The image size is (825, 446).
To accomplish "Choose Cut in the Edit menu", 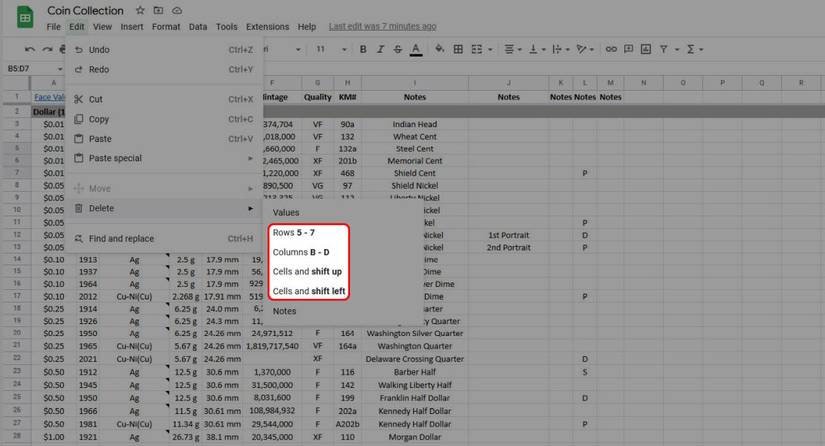I will pos(164,99).
